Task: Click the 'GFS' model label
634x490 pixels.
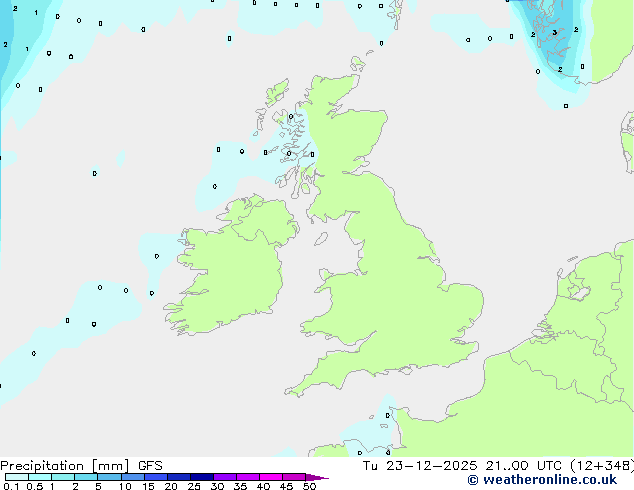Action: [150, 466]
